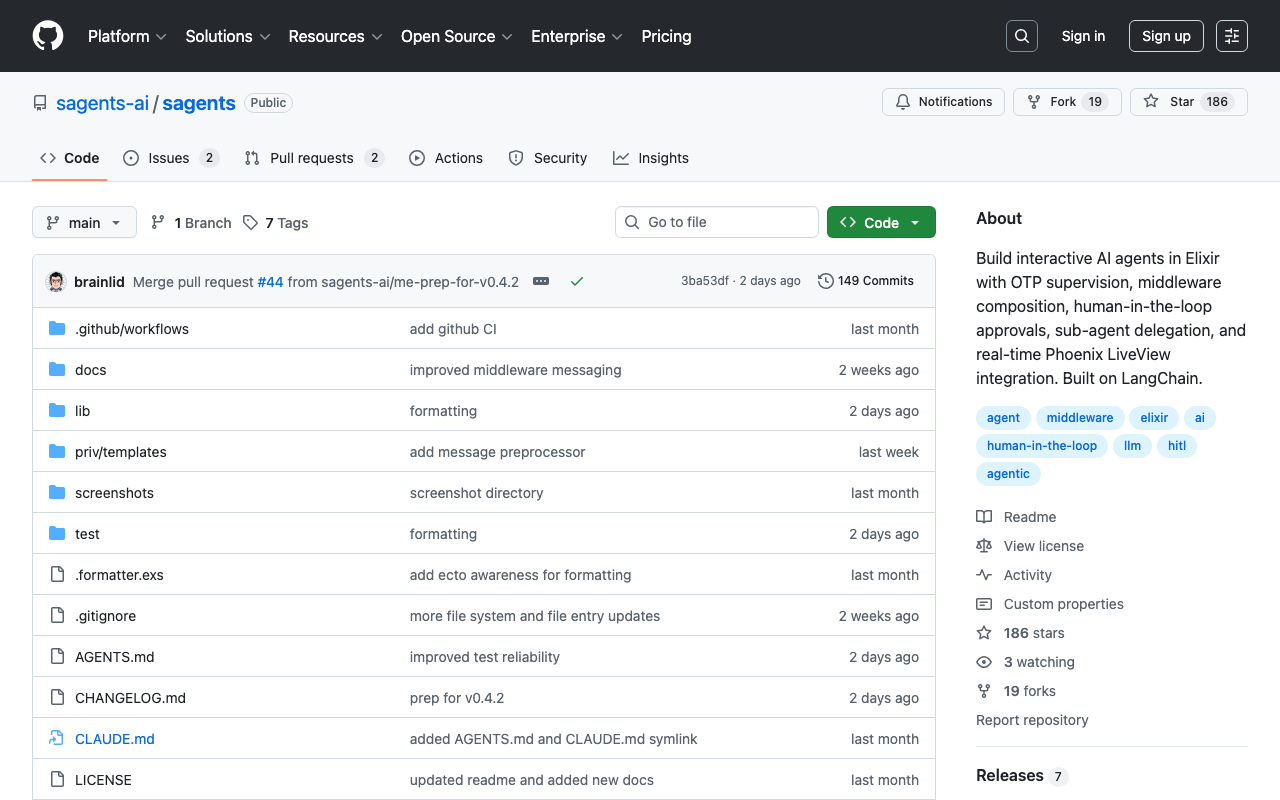
Task: Open the main branch dropdown
Action: tap(84, 222)
